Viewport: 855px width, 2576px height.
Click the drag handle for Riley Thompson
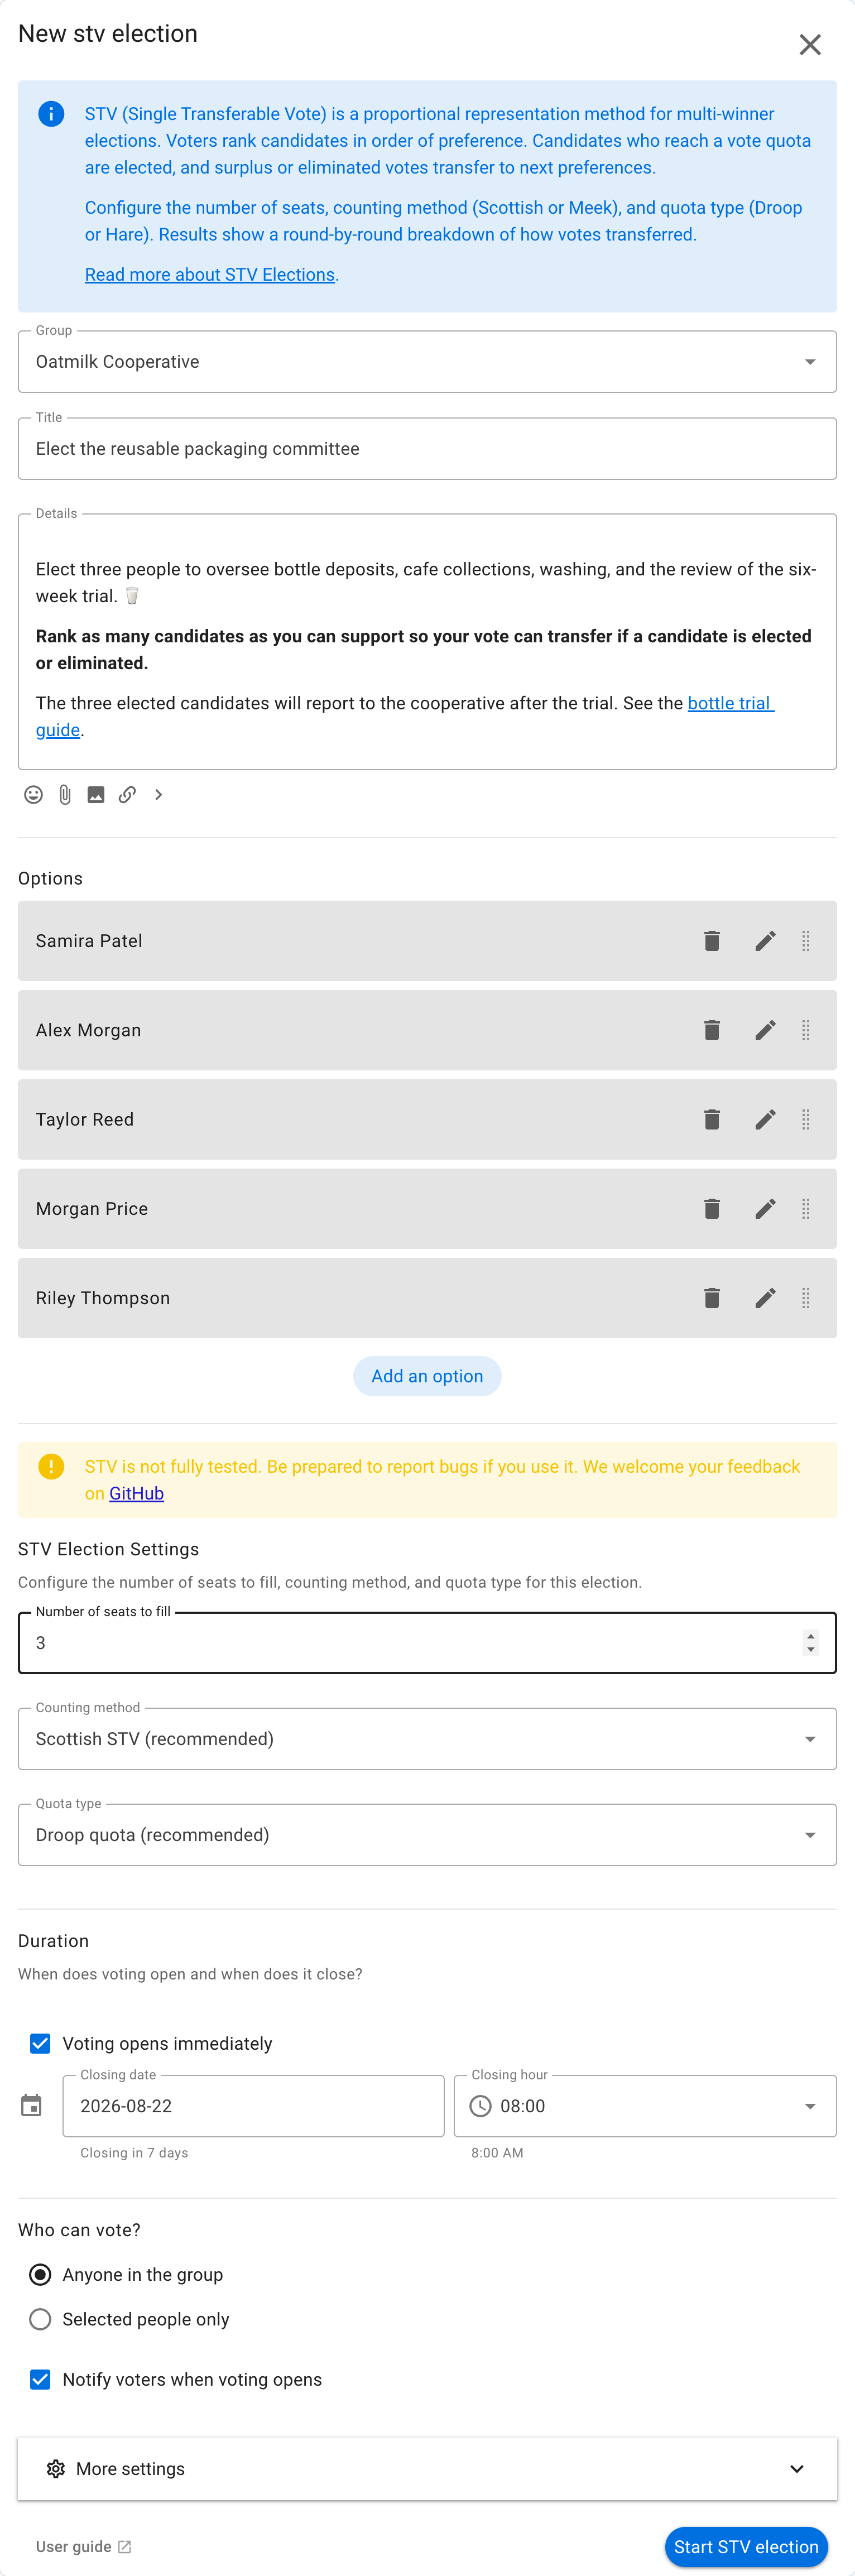click(806, 1298)
